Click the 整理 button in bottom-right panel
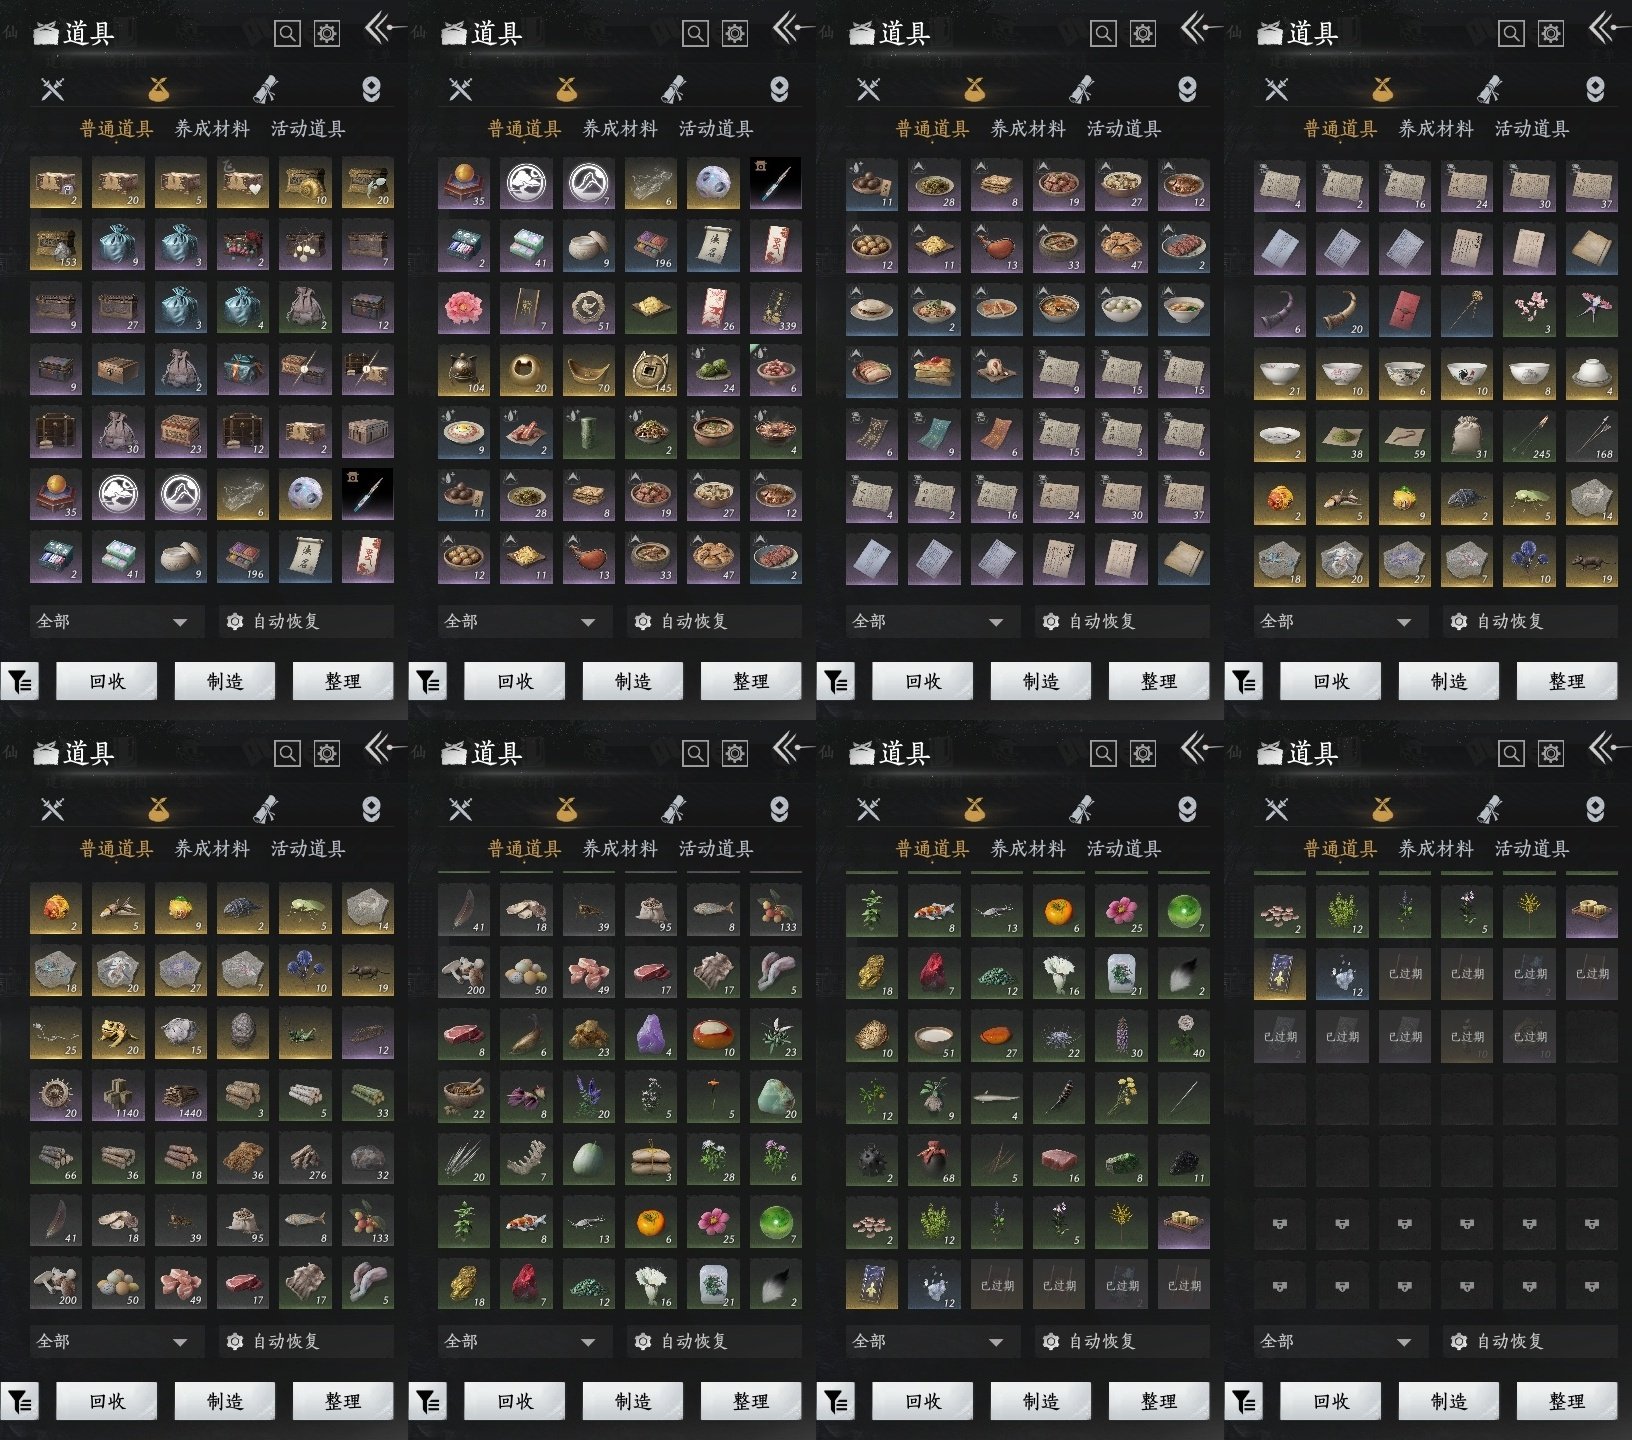 click(x=1566, y=1402)
